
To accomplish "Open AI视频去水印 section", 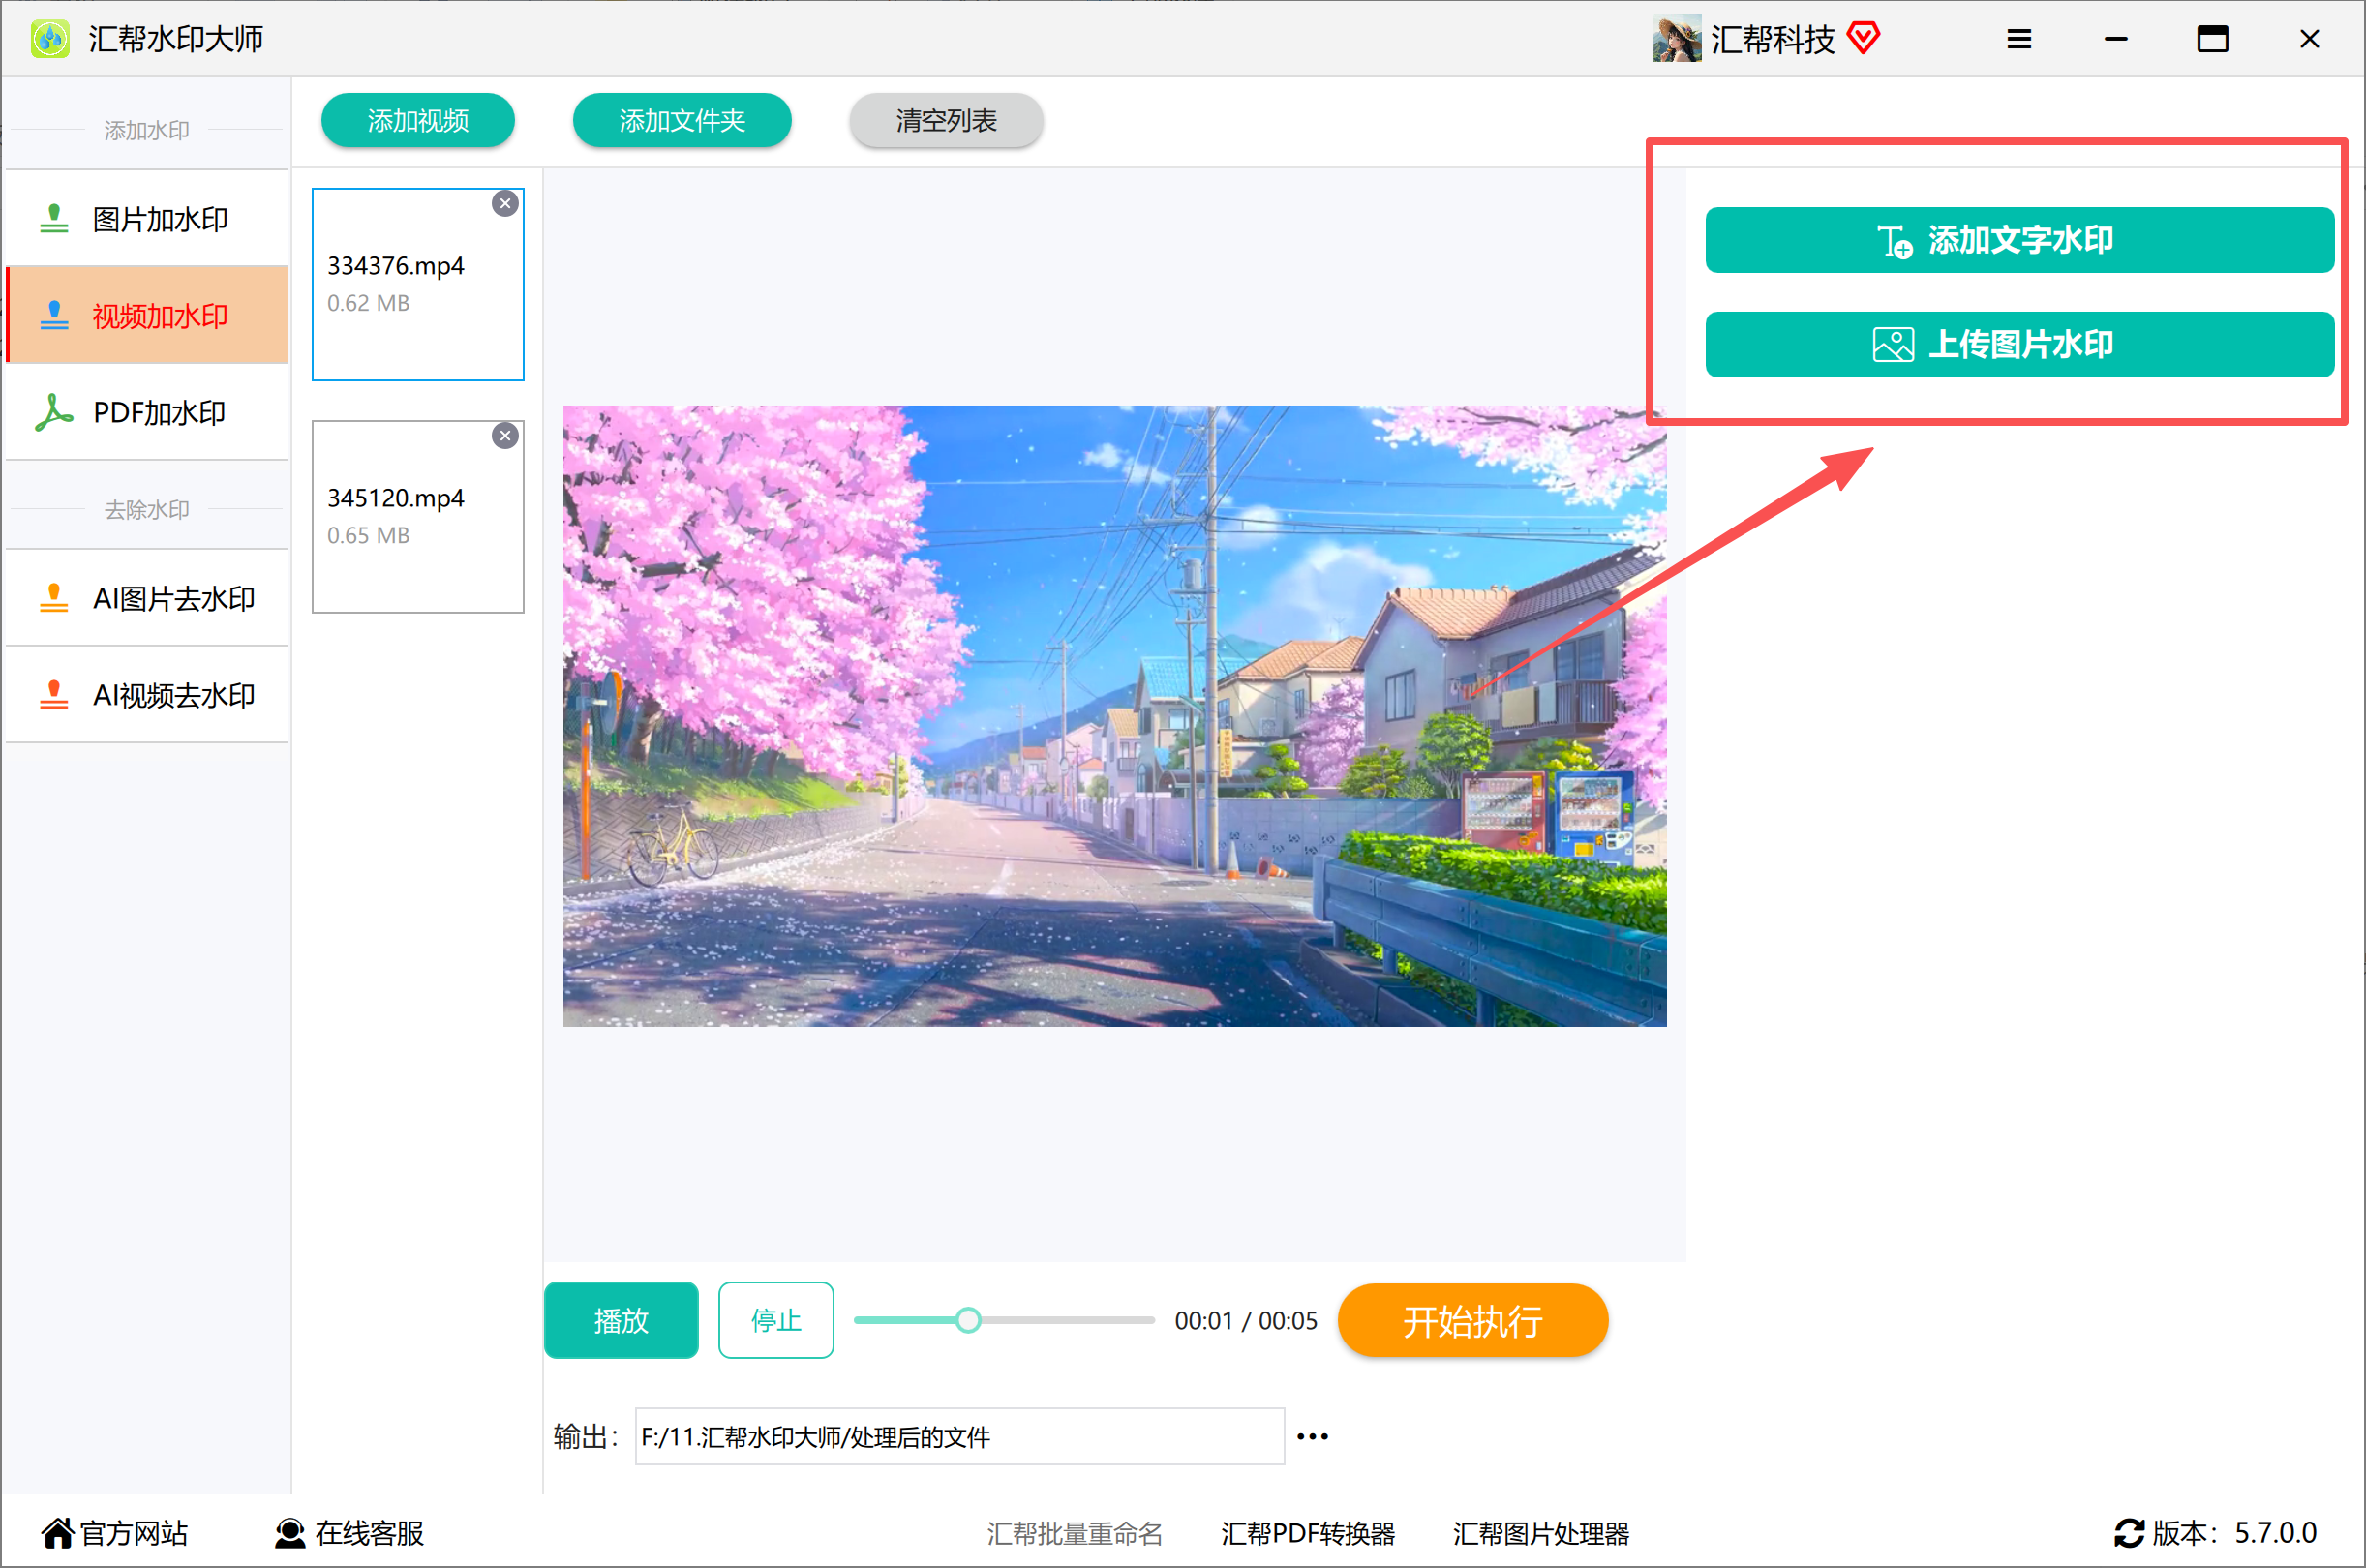I will [x=148, y=696].
